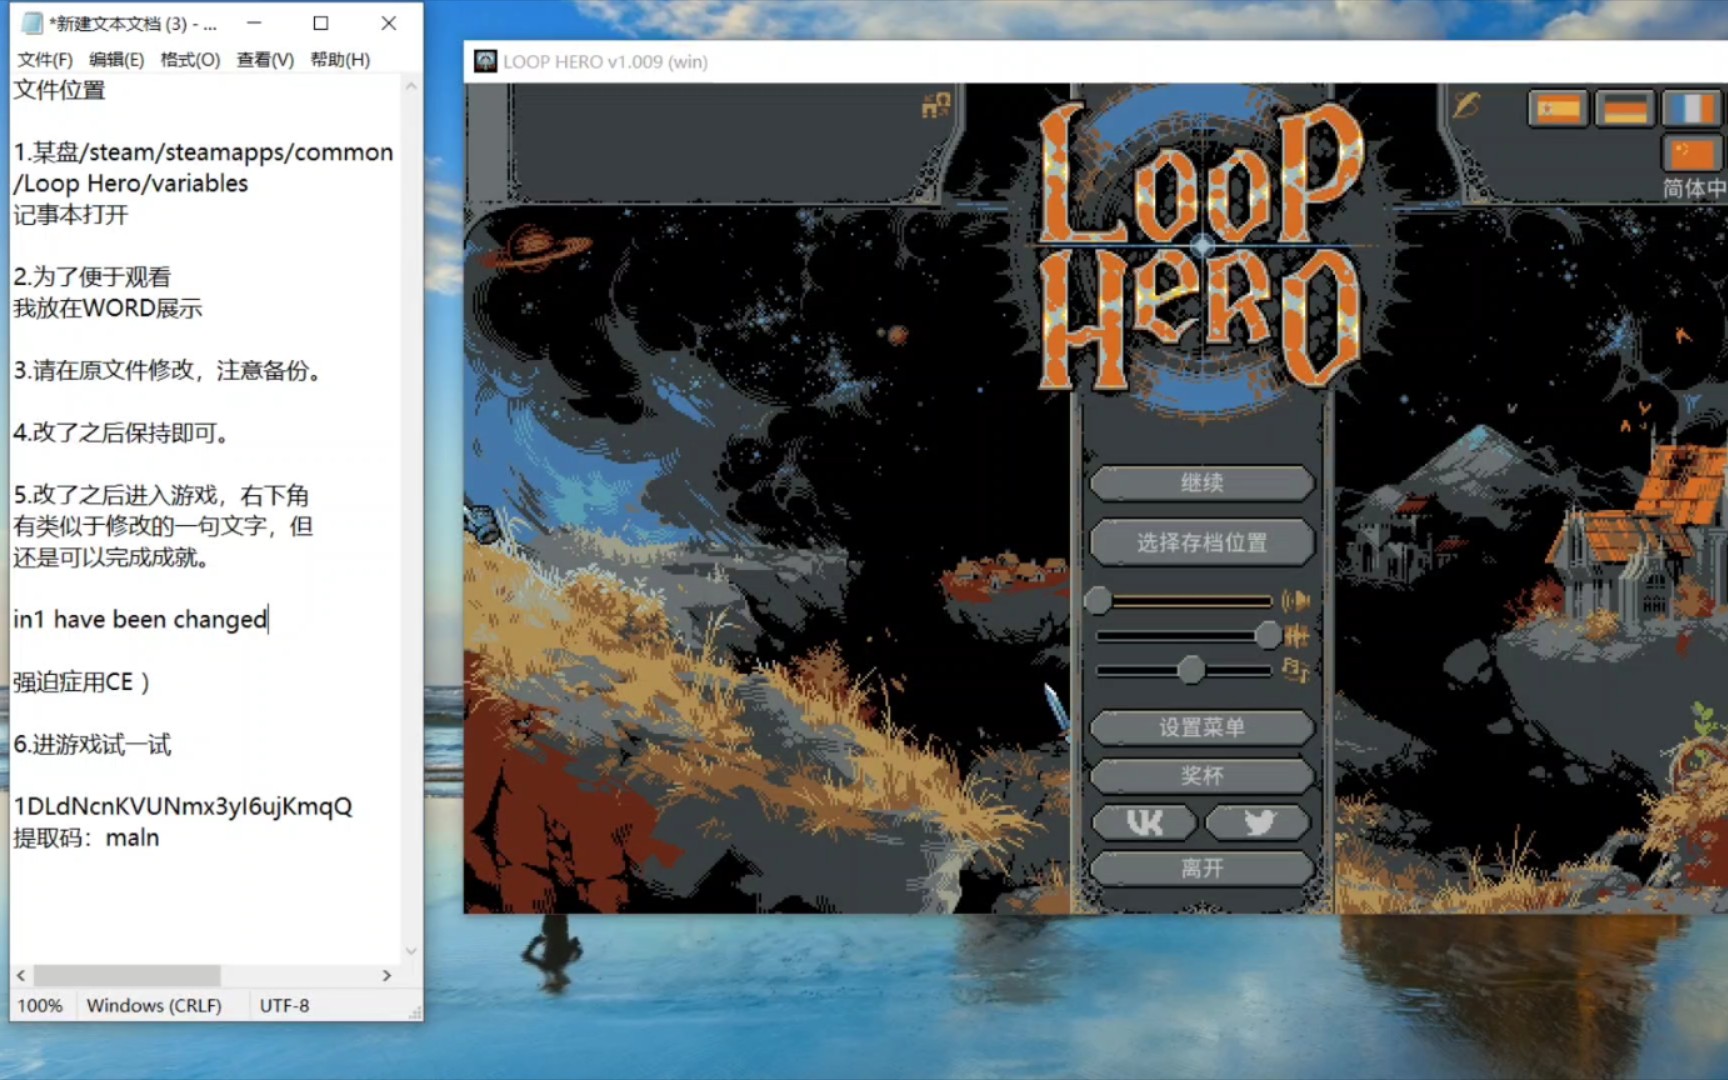Click the '简体中' language label
This screenshot has height=1080, width=1728.
coord(1694,188)
